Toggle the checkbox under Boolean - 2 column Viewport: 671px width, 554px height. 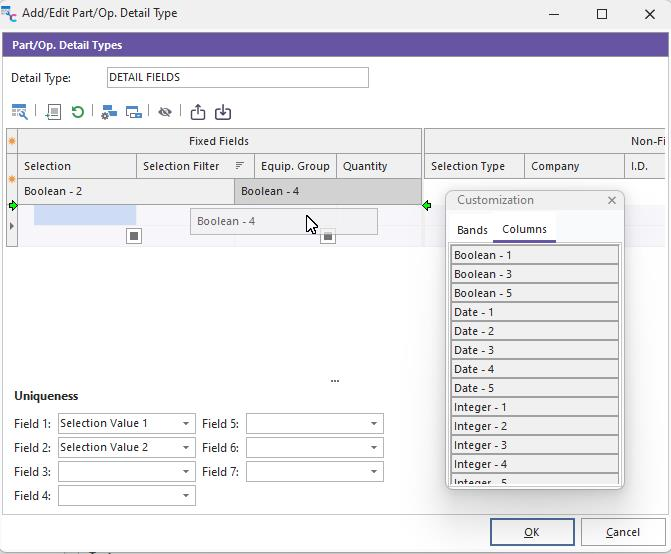(134, 236)
